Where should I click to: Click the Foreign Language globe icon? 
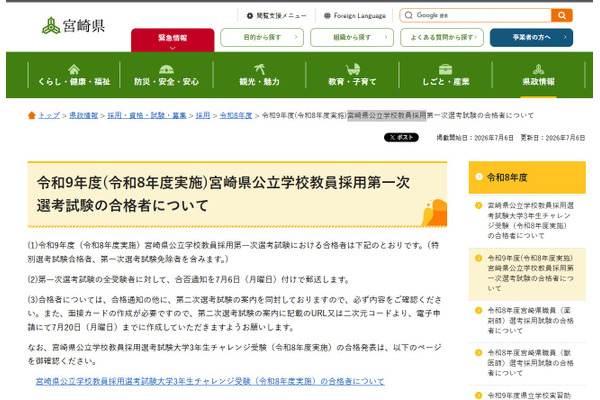(327, 16)
